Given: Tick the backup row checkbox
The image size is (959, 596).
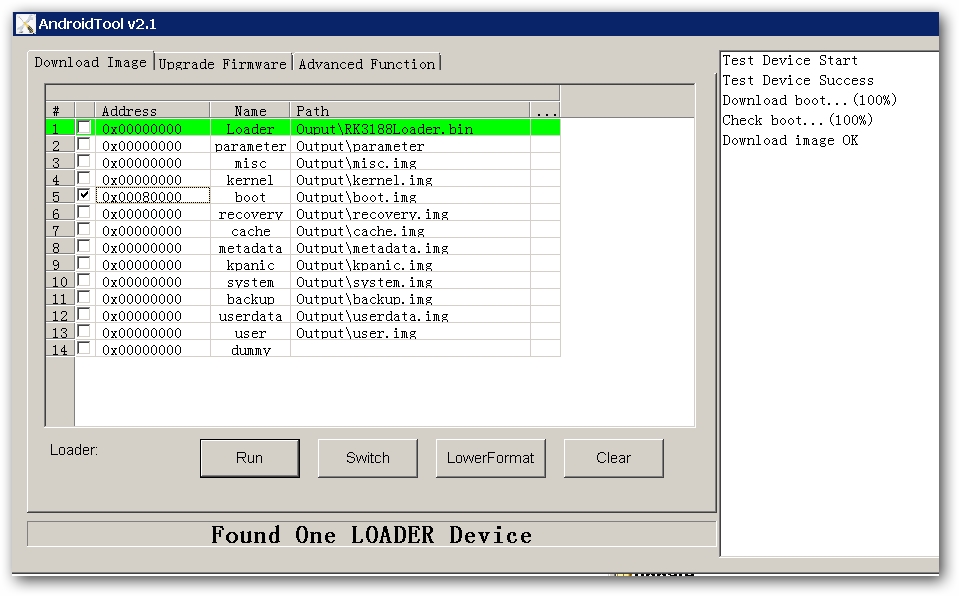Looking at the screenshot, I should 84,297.
